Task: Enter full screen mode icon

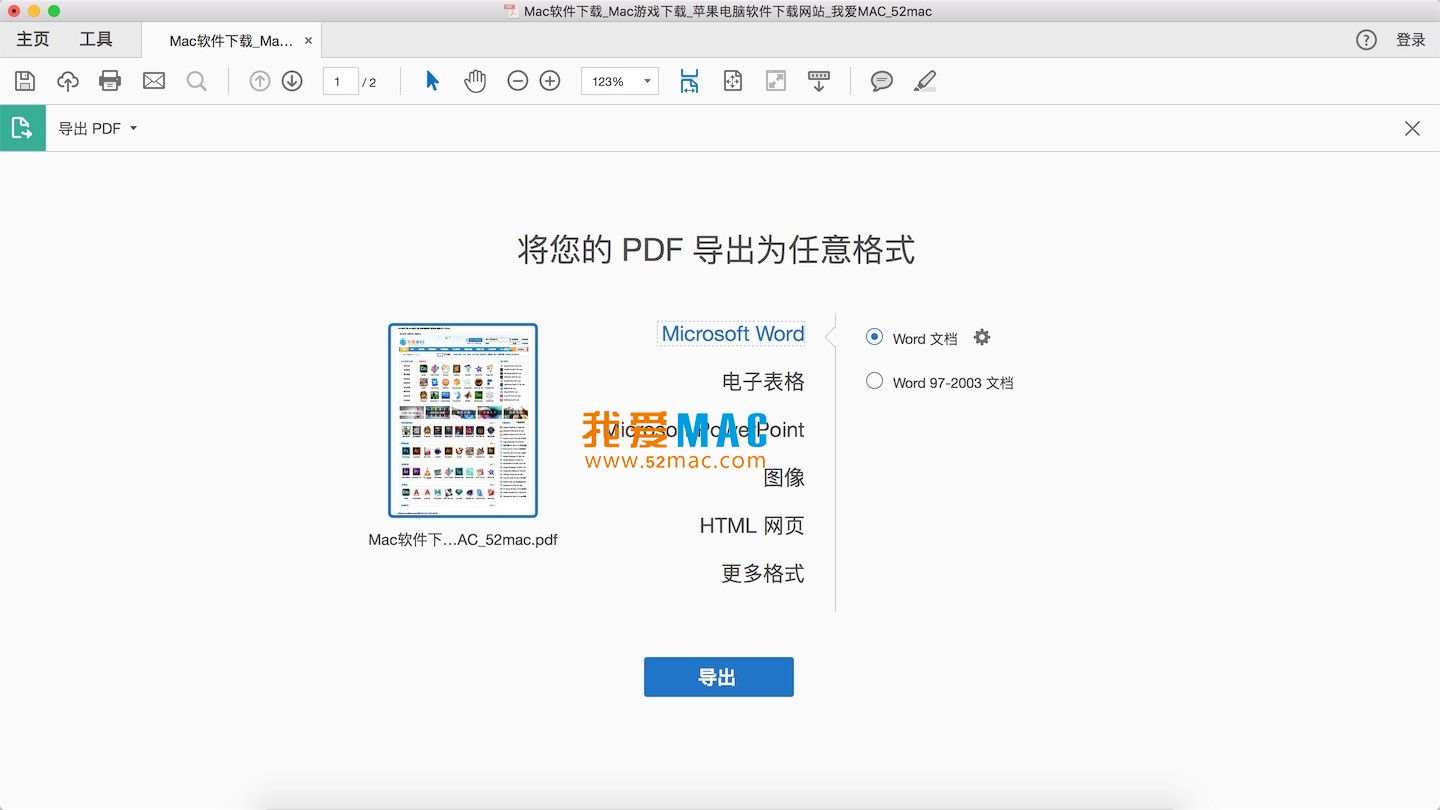Action: tap(776, 81)
